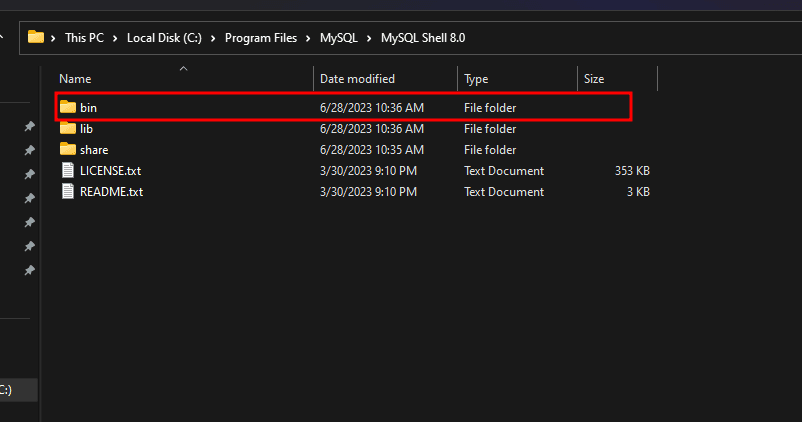
Task: Select the bin folder name
Action: click(x=88, y=107)
